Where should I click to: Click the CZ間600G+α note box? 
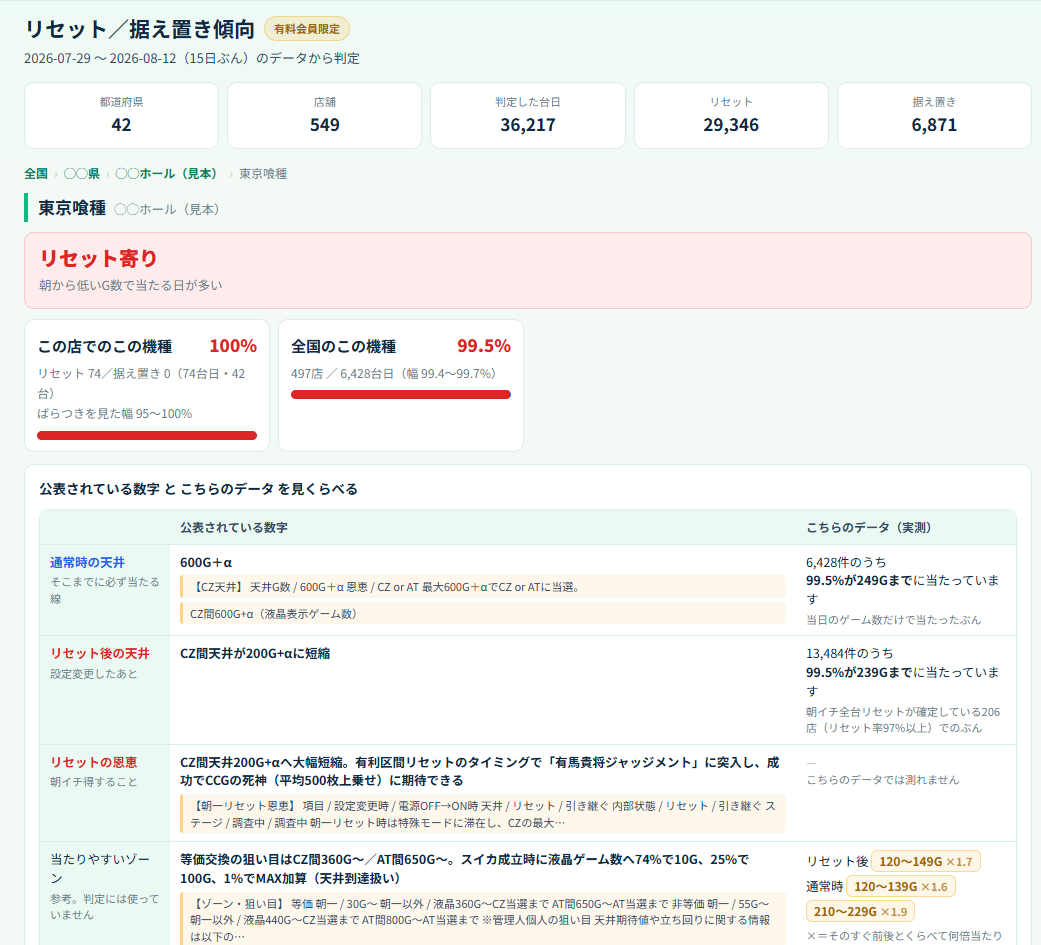pos(483,614)
